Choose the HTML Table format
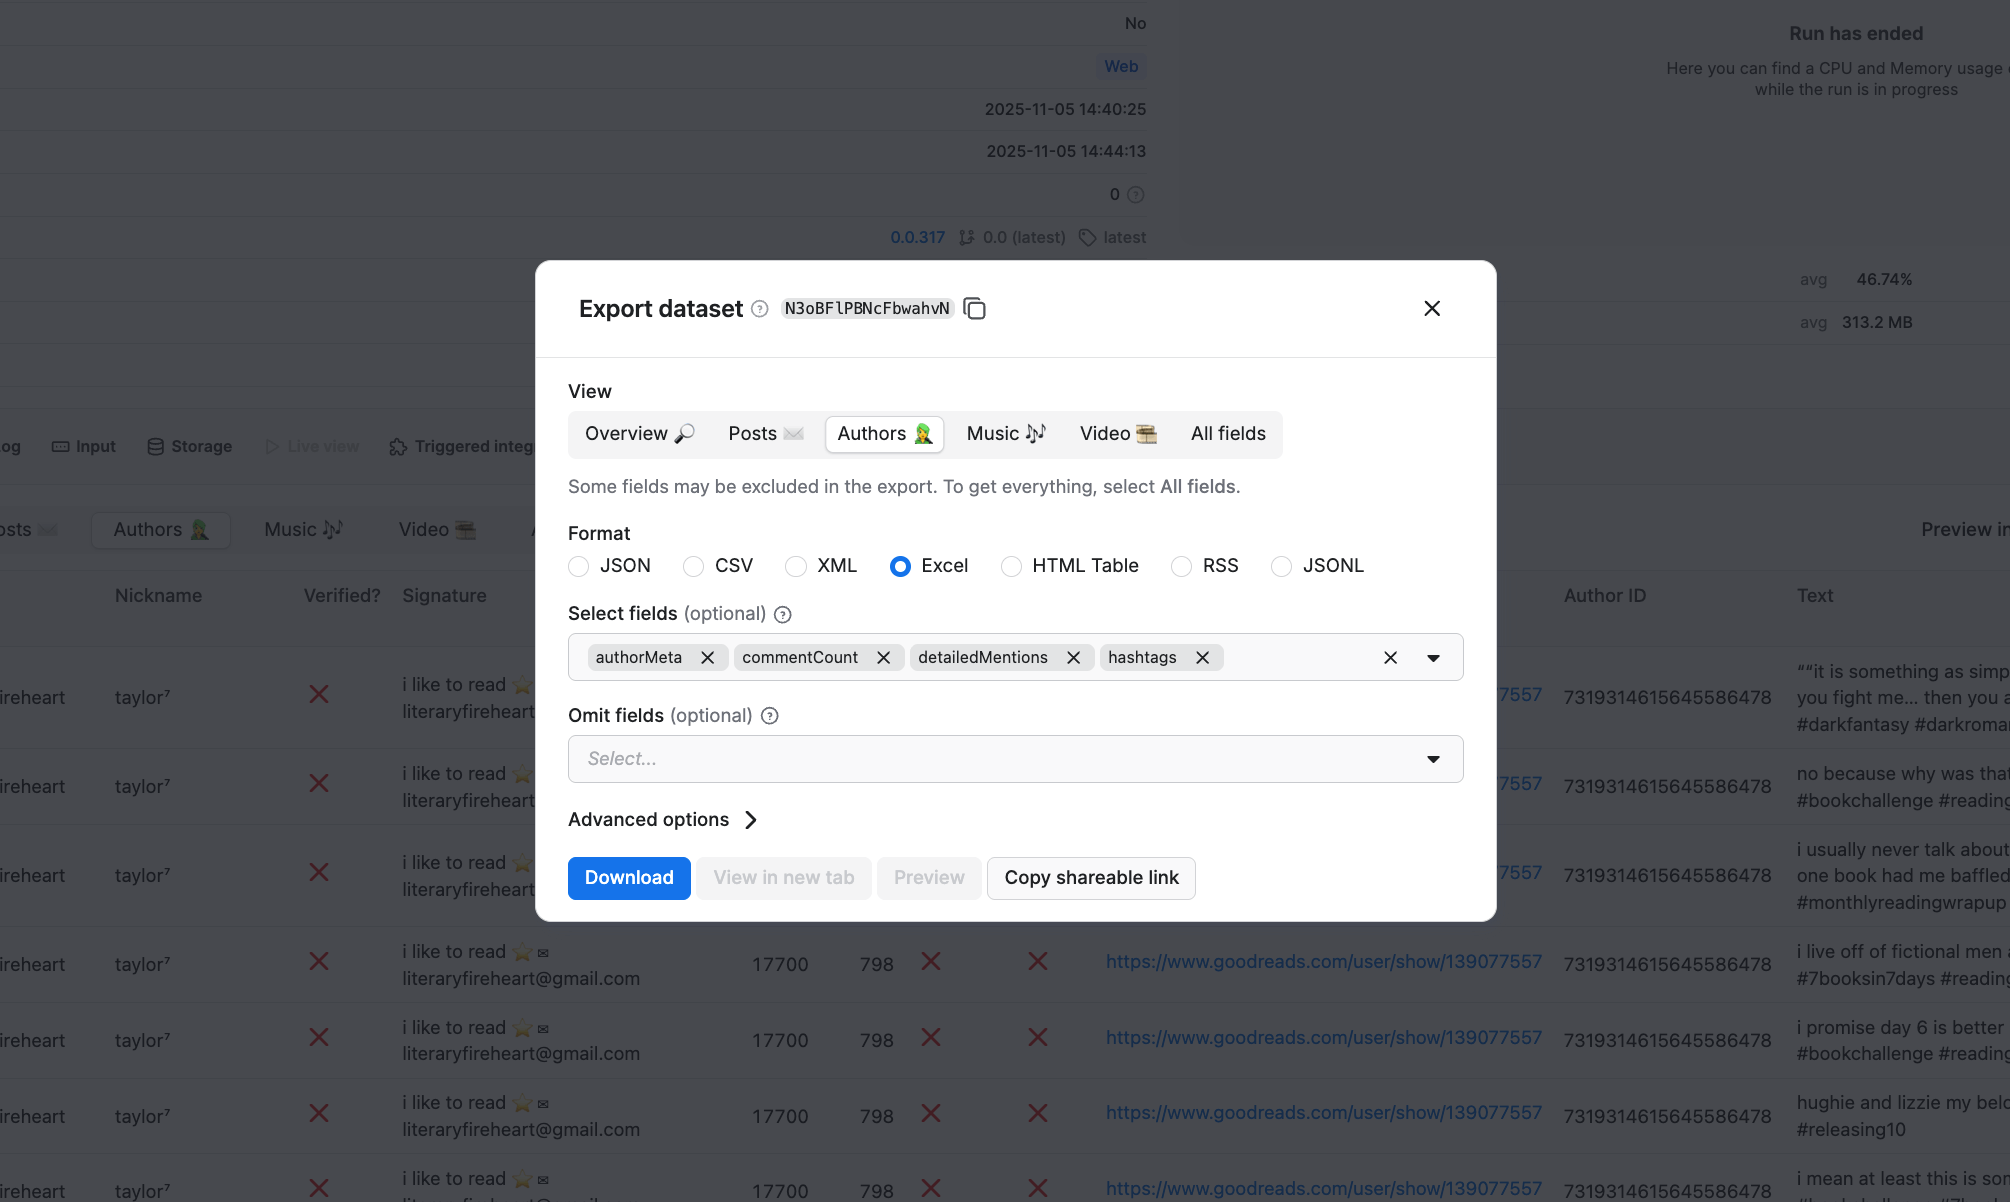 pos(1011,566)
